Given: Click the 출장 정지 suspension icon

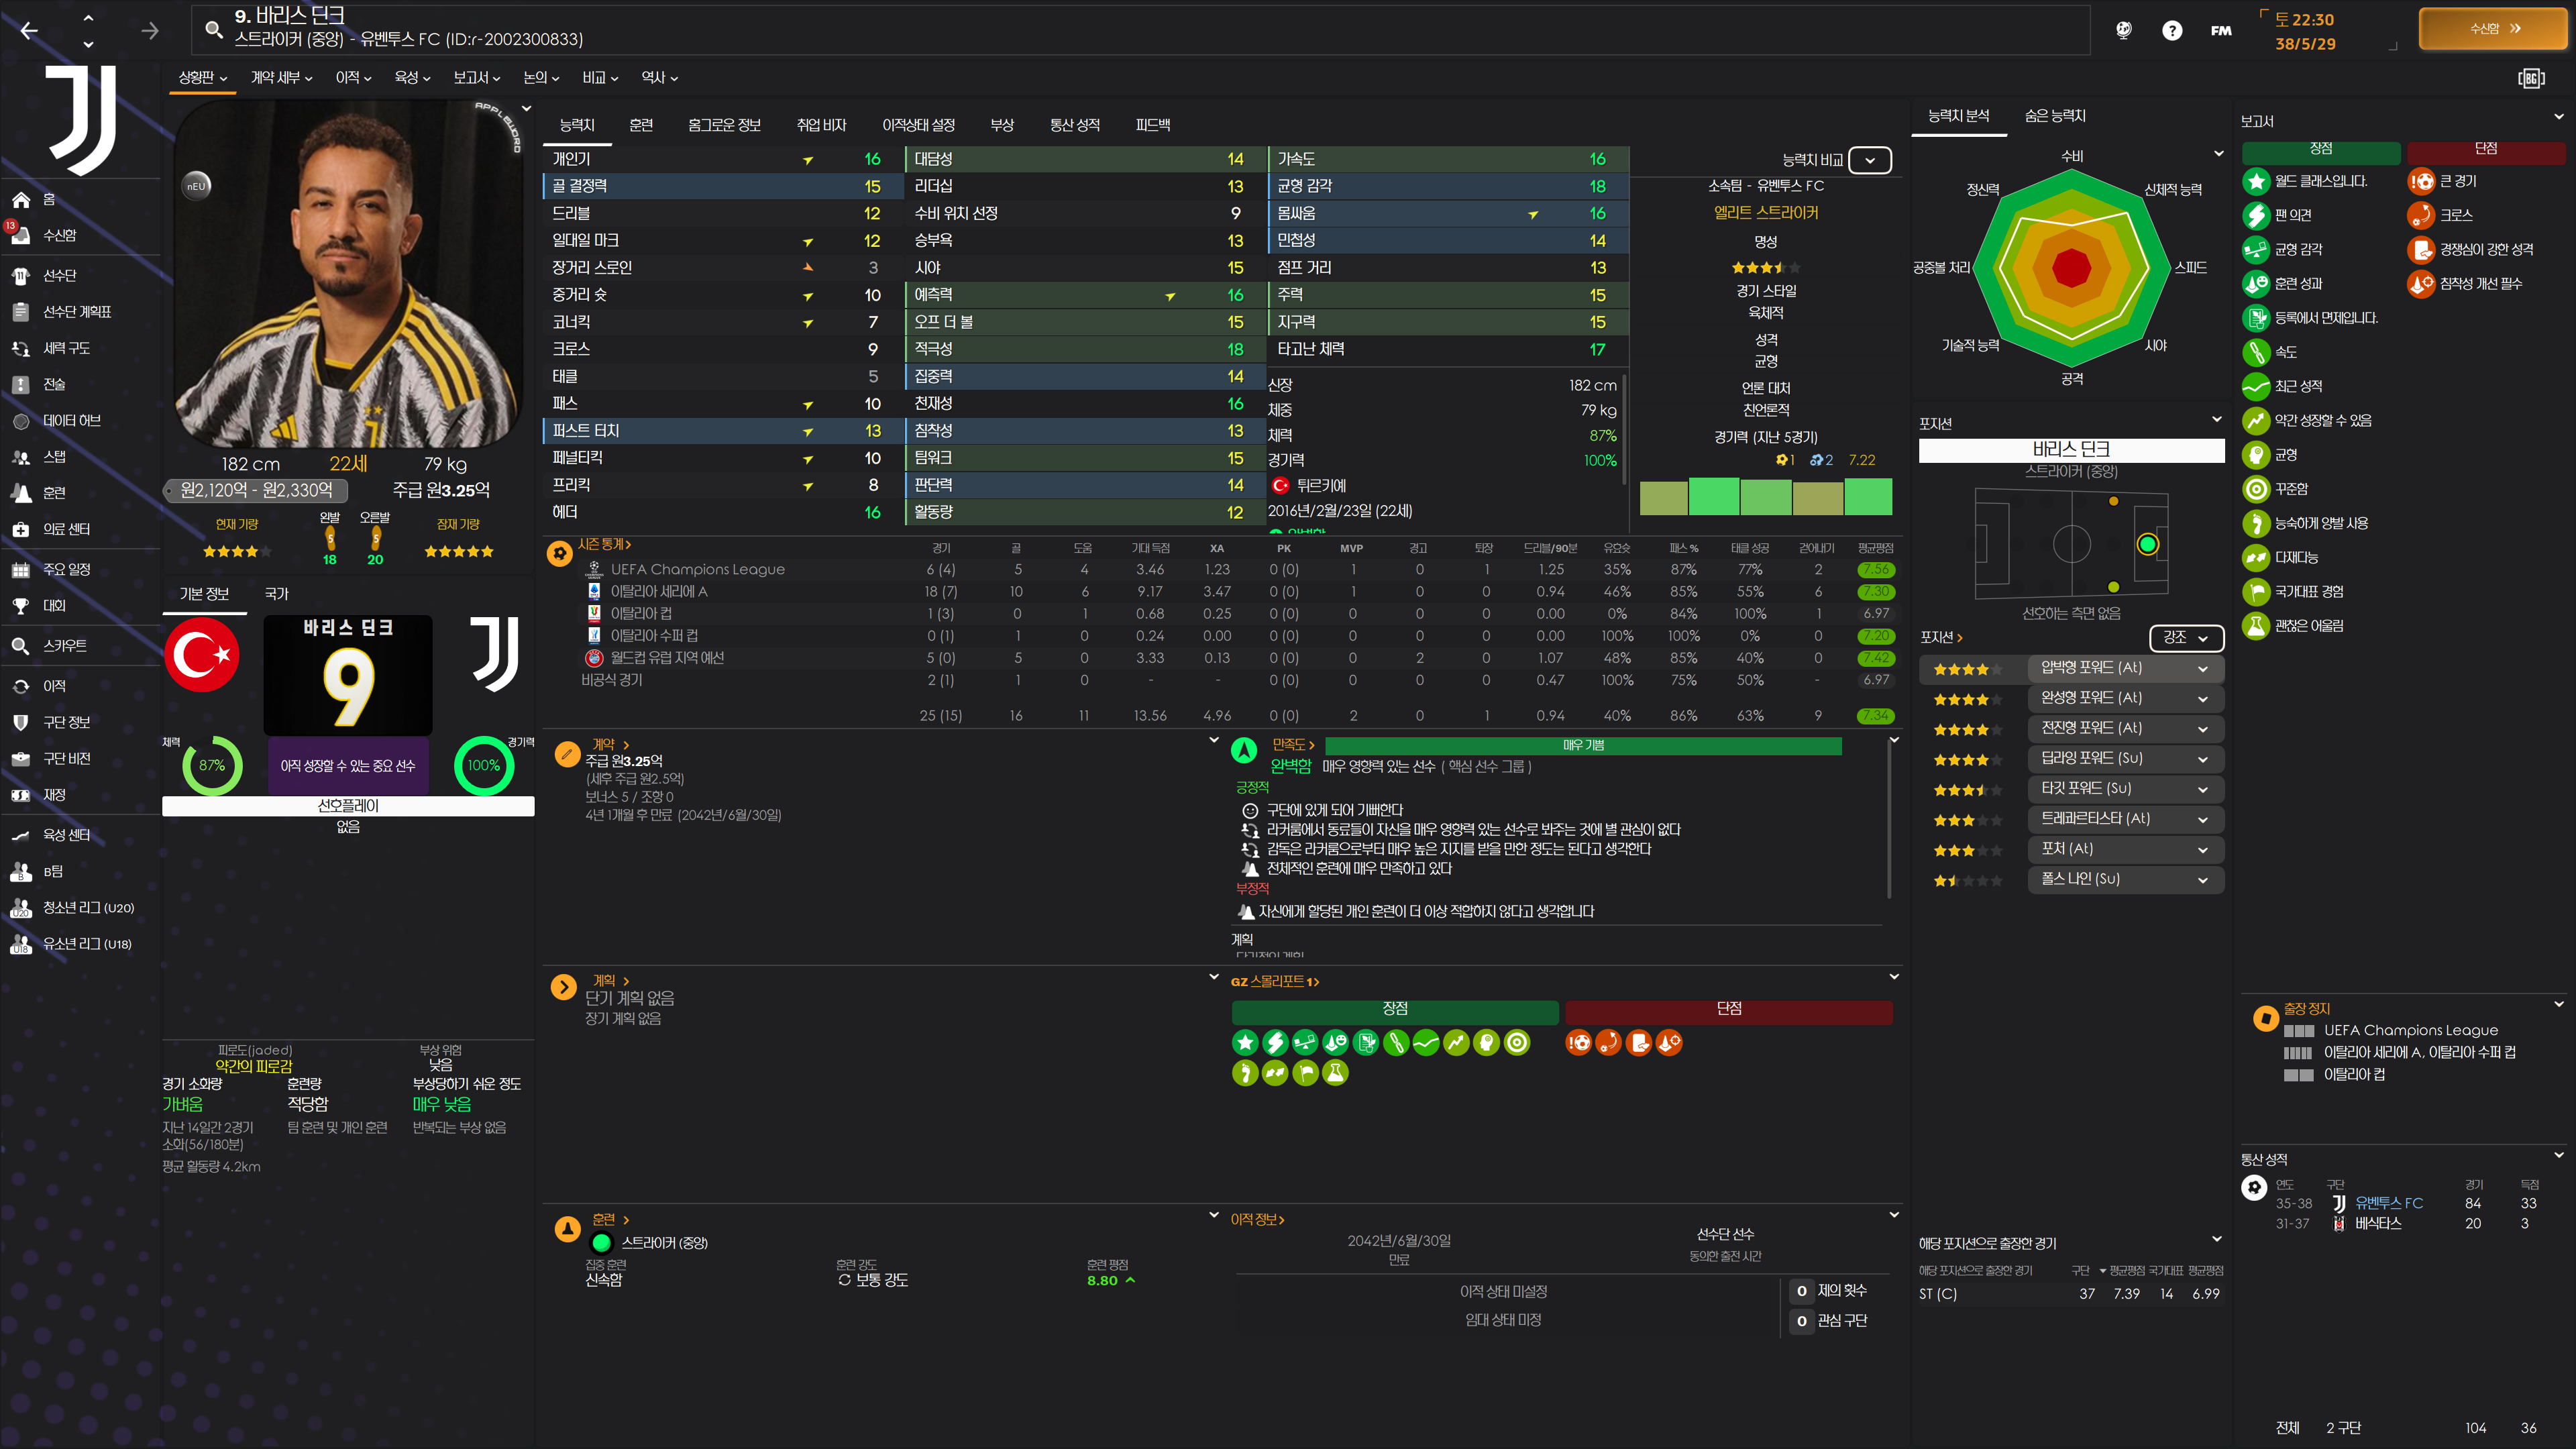Looking at the screenshot, I should [2265, 1018].
